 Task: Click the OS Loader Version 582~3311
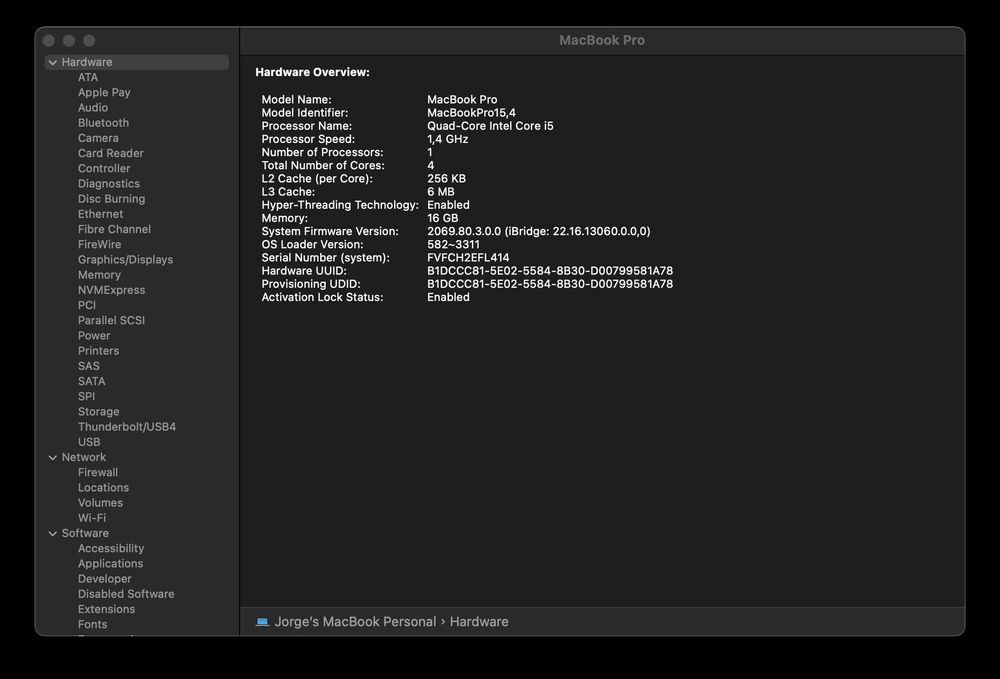[453, 245]
